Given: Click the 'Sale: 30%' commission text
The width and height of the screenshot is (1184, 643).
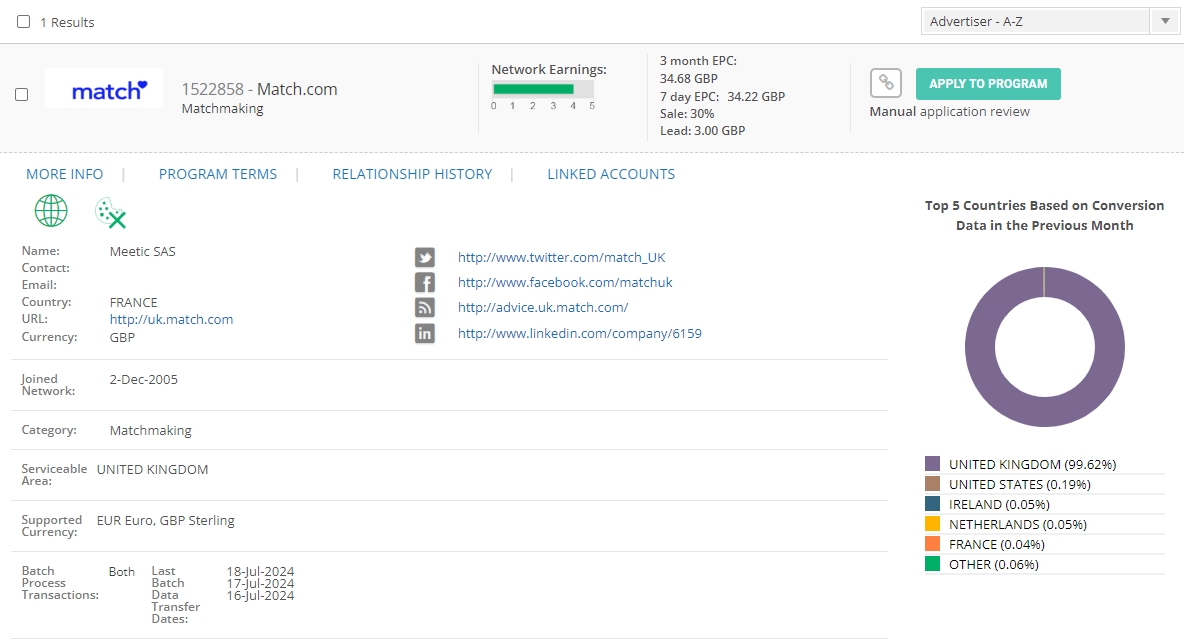Looking at the screenshot, I should click(x=687, y=114).
